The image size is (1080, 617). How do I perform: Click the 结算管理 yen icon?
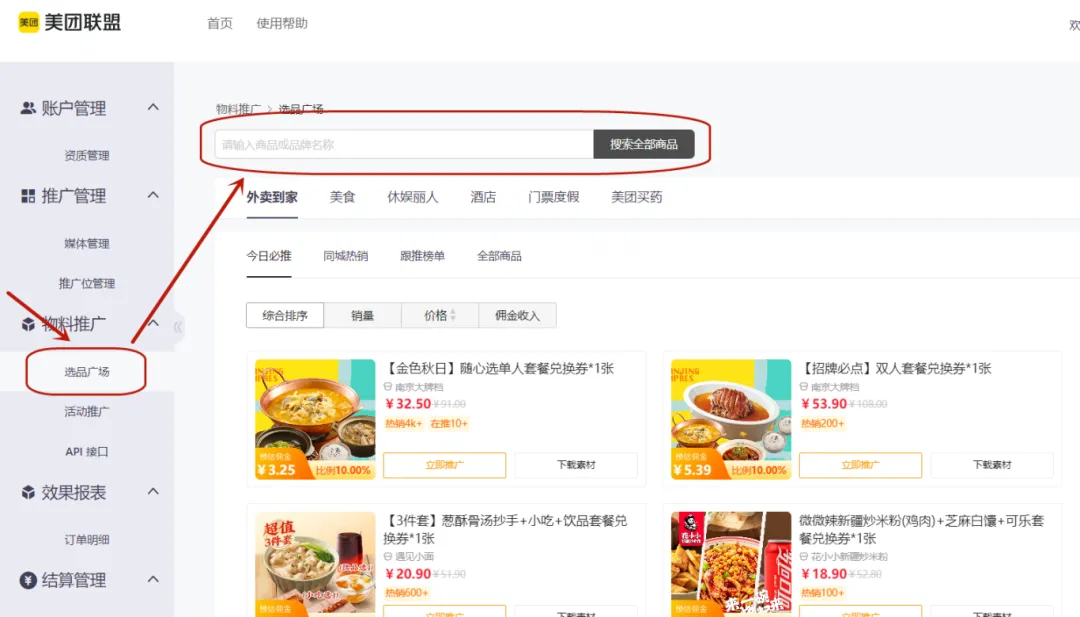click(x=28, y=580)
